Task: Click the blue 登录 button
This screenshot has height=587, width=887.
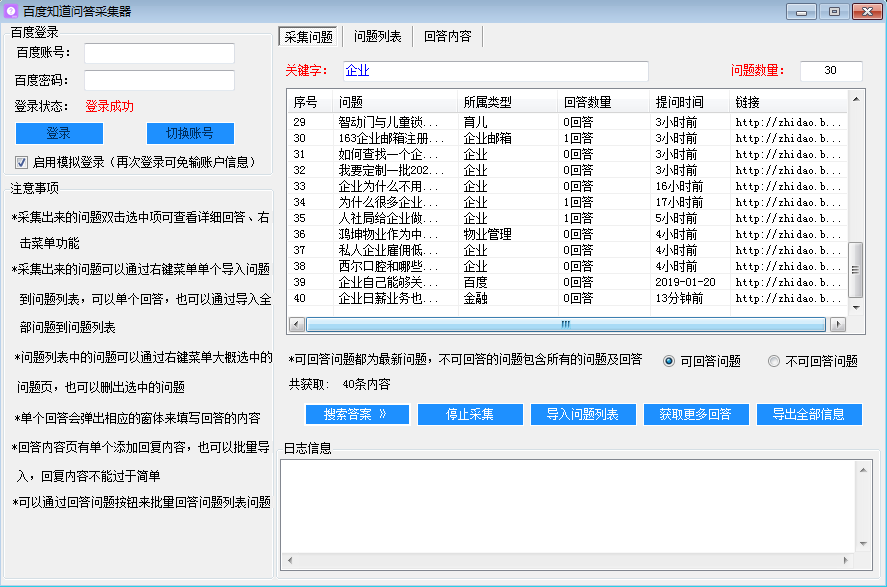Action: (59, 133)
